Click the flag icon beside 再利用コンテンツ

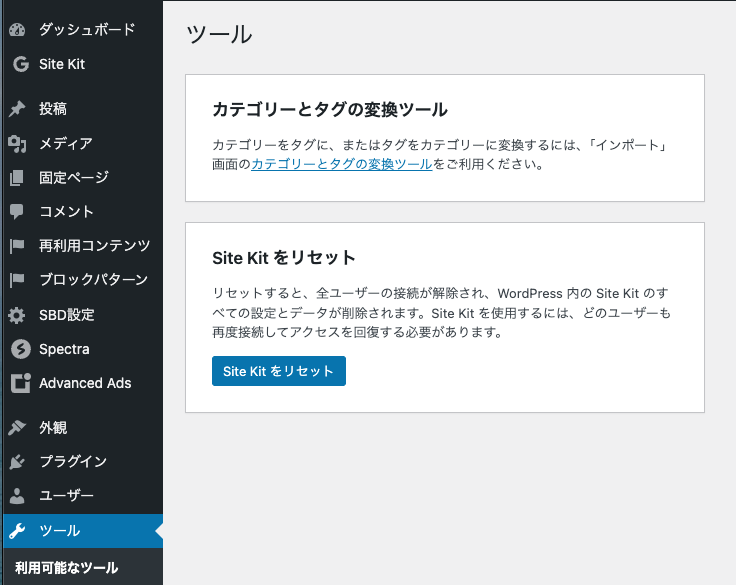click(17, 246)
